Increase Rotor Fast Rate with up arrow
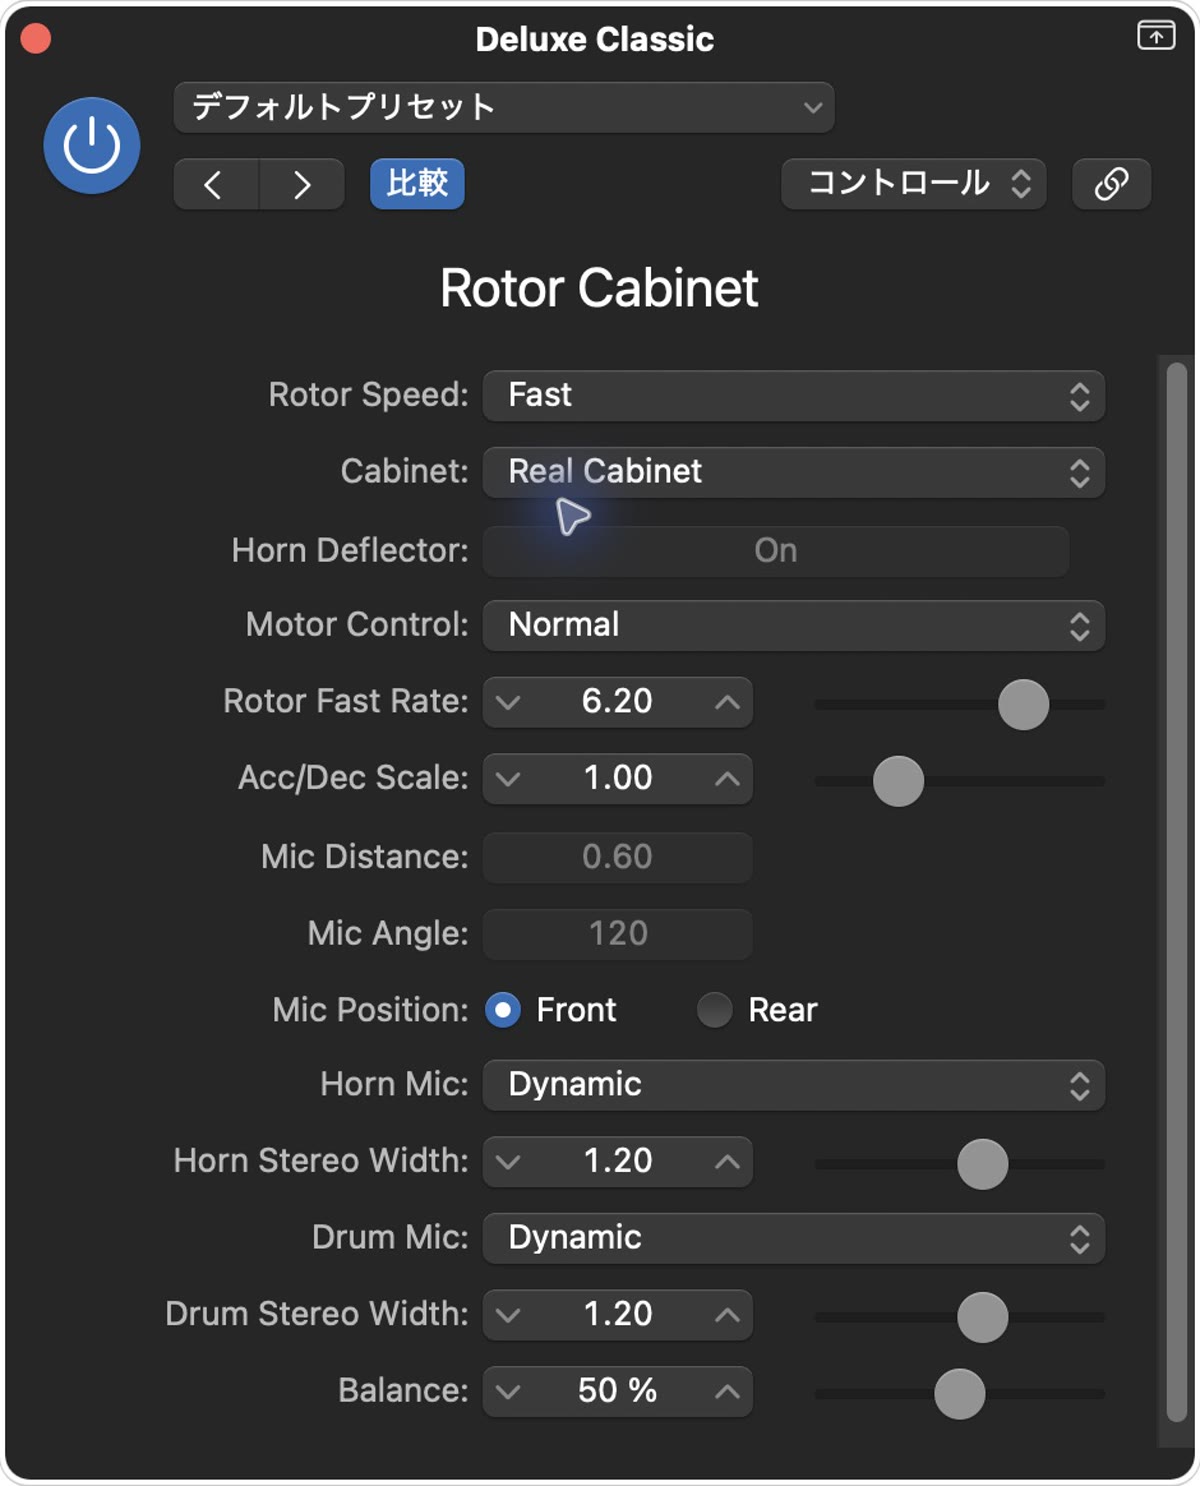 point(727,703)
